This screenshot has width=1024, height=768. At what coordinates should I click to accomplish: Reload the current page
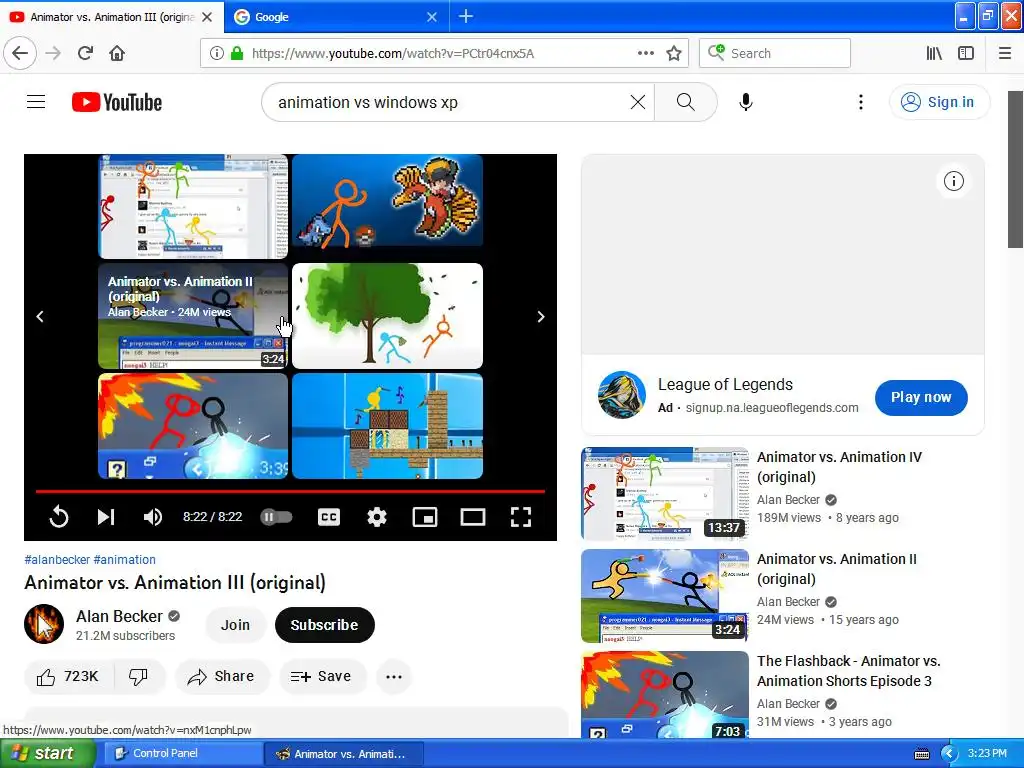tap(85, 53)
